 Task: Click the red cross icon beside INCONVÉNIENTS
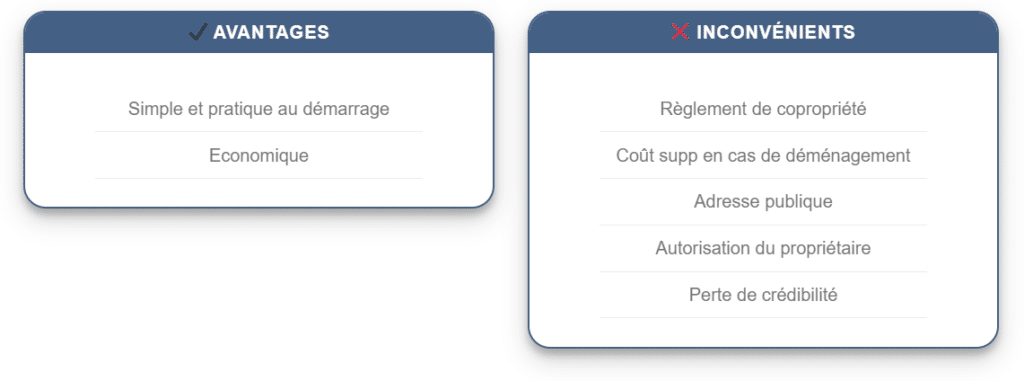(680, 32)
